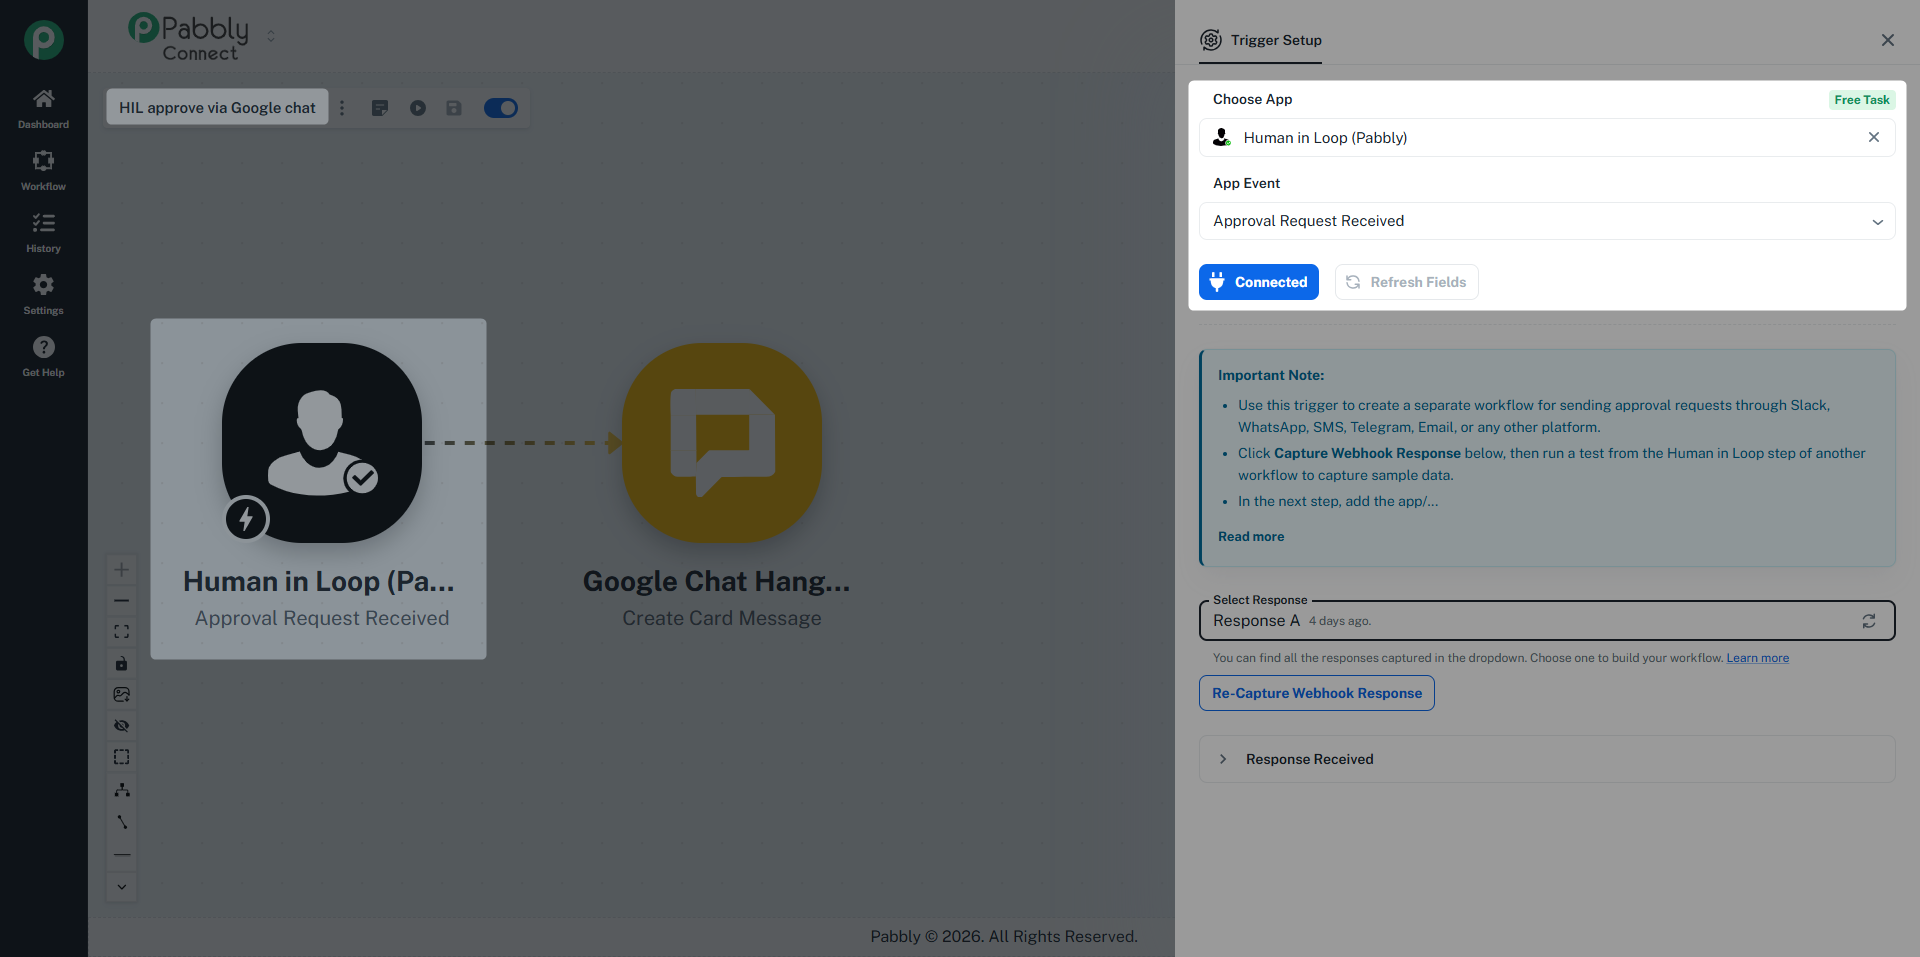Click the refresh icon in Select Response field

pos(1868,621)
